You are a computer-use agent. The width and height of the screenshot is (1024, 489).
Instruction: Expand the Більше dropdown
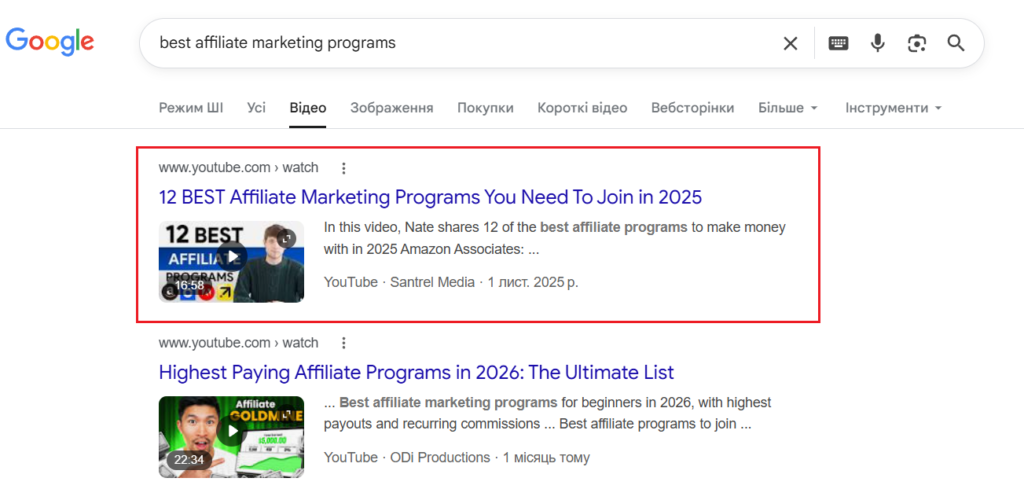coord(788,108)
